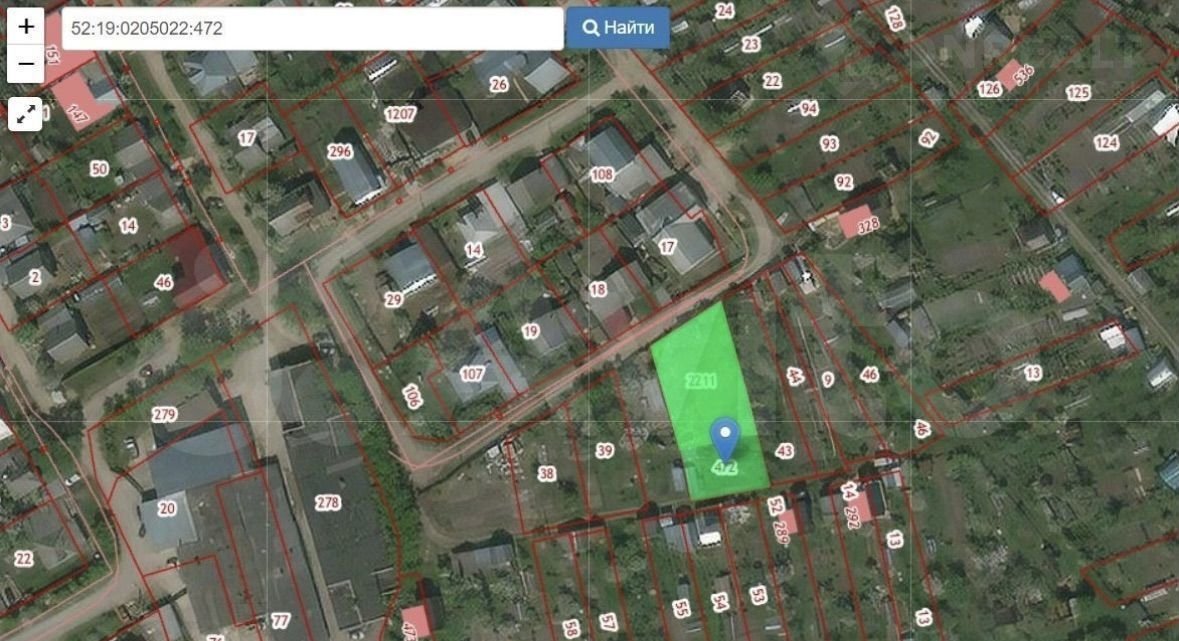1179x641 pixels.
Task: Pick the parcel labeled 108
Action: [x=602, y=175]
